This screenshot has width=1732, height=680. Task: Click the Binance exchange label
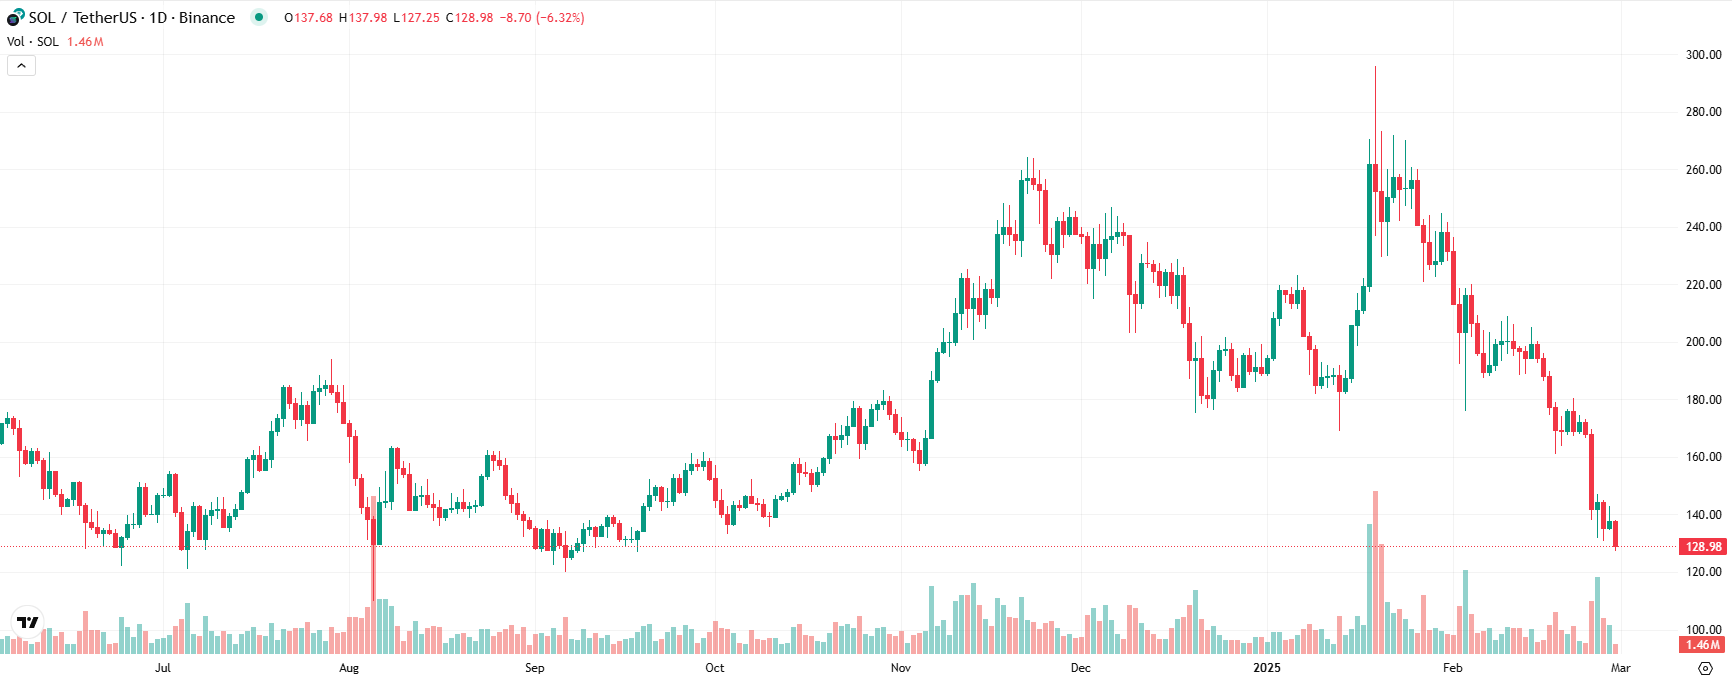[206, 17]
